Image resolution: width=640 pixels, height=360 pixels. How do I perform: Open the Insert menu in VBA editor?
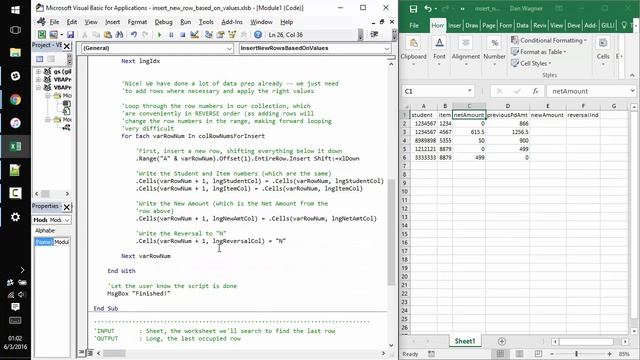113,22
